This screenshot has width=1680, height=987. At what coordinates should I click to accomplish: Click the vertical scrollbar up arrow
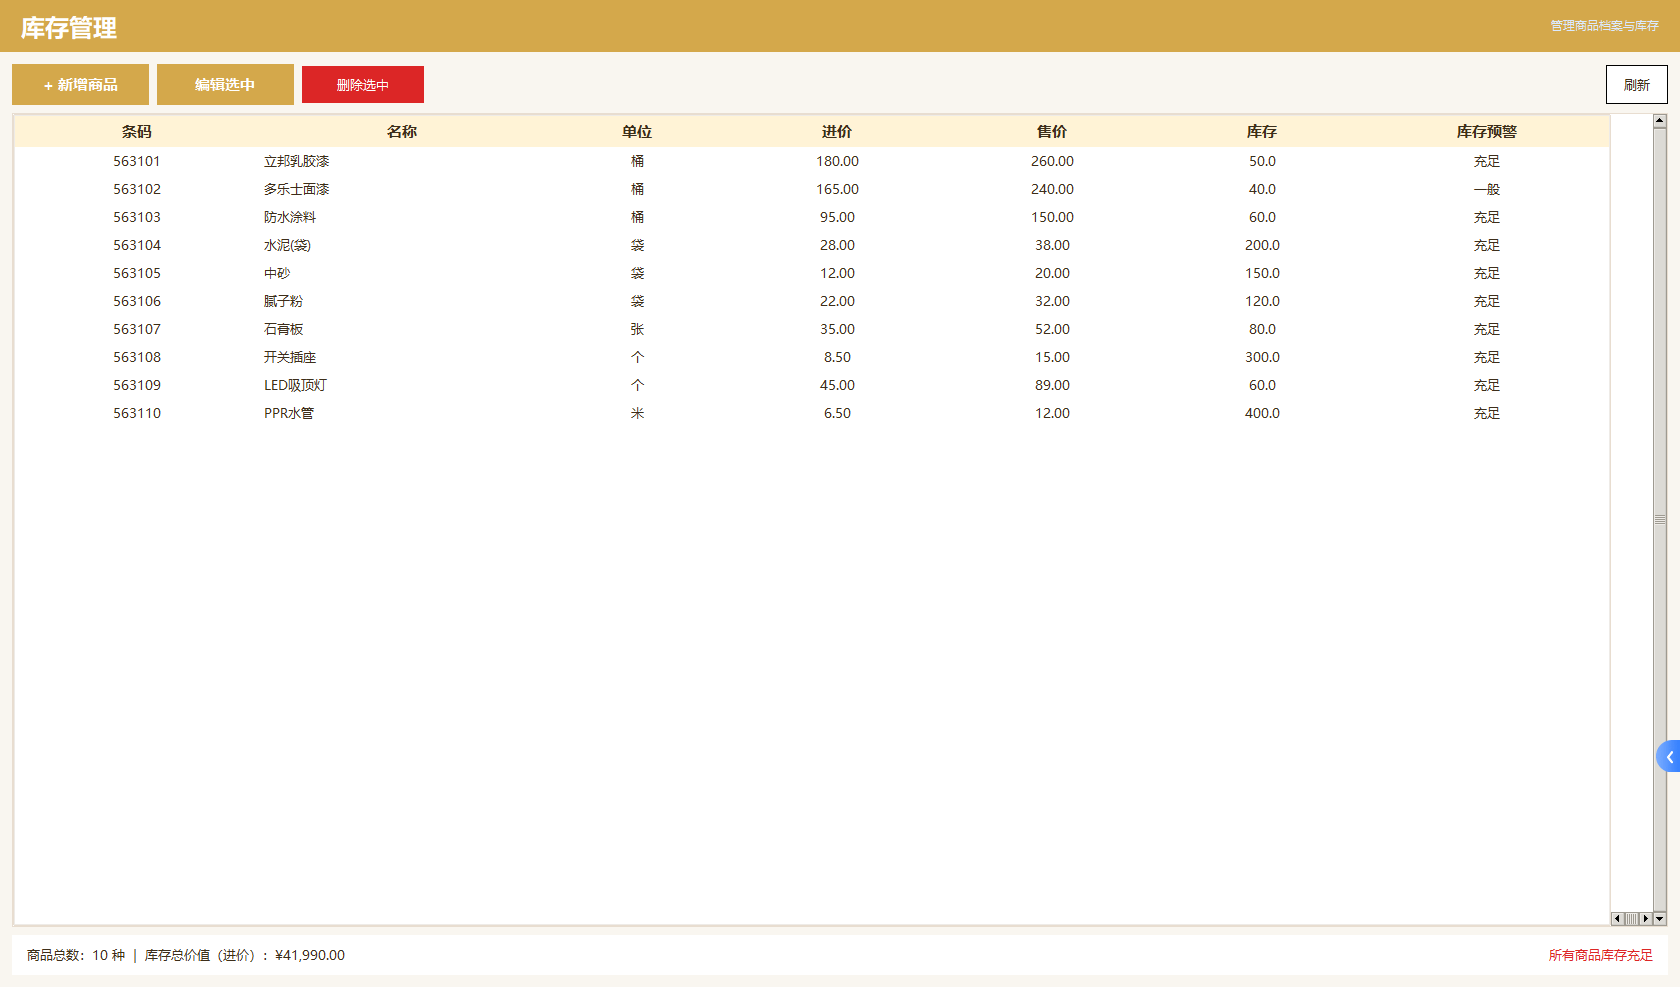click(1660, 121)
